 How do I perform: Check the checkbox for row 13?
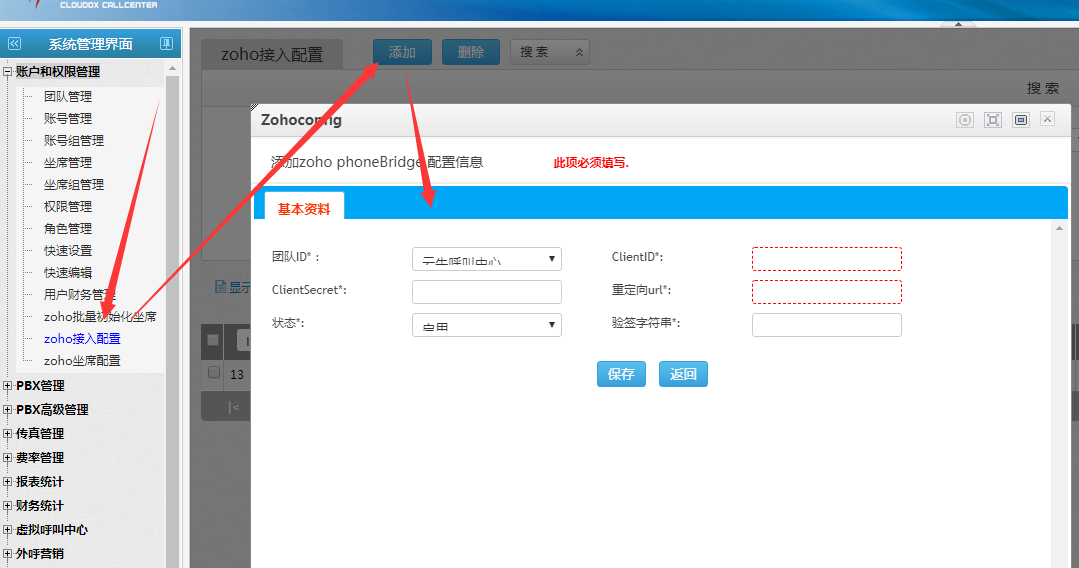(x=213, y=373)
